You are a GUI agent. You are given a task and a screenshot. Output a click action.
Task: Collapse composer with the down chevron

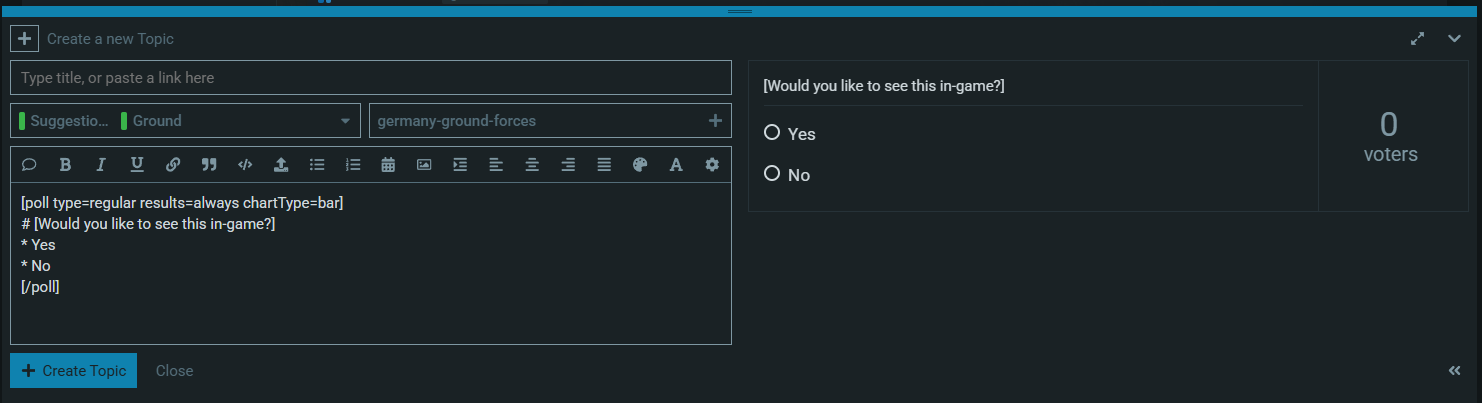[1454, 39]
